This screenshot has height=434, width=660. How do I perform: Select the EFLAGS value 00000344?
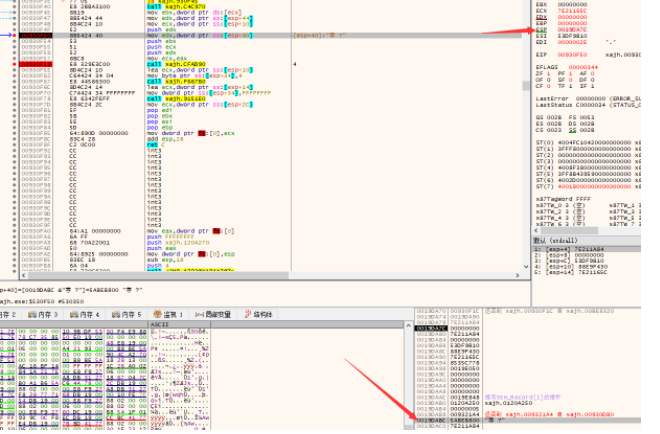click(x=583, y=67)
